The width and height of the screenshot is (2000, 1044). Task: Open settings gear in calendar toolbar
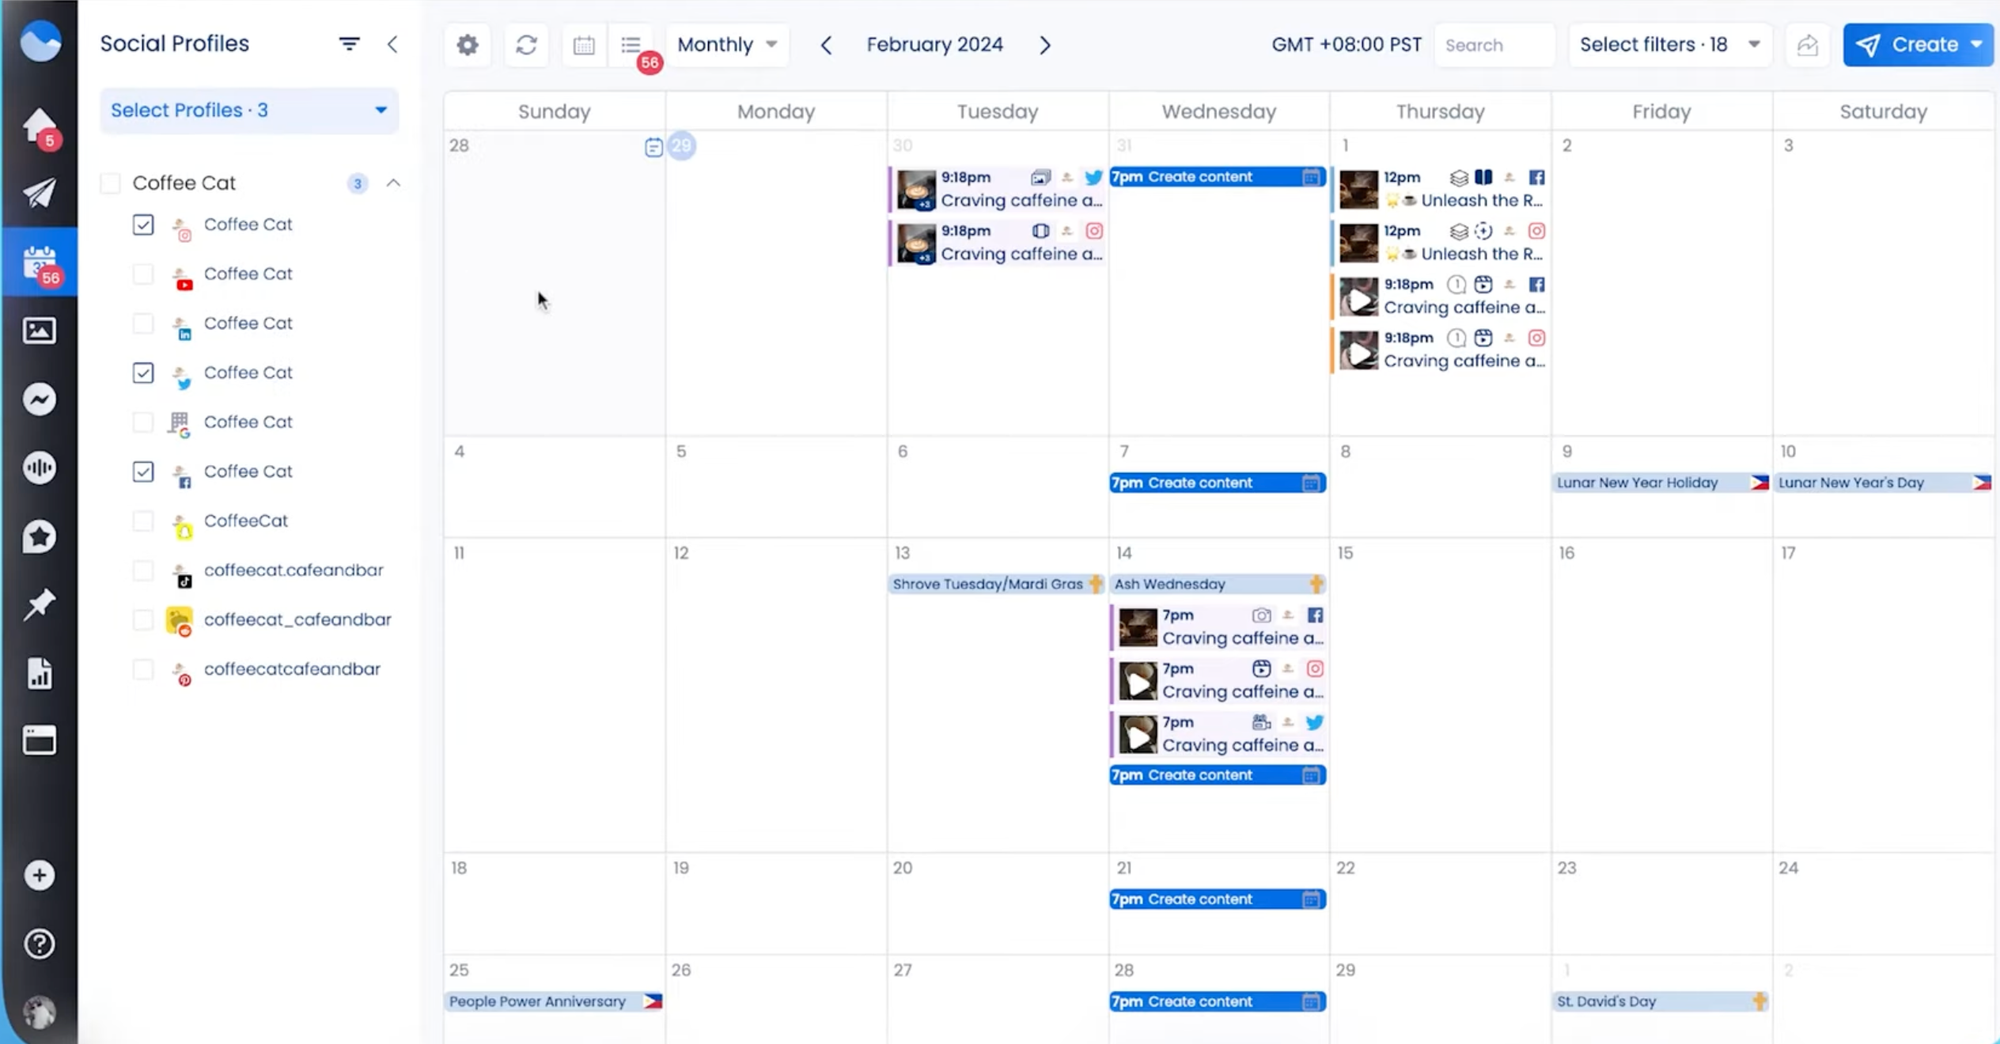pos(467,45)
